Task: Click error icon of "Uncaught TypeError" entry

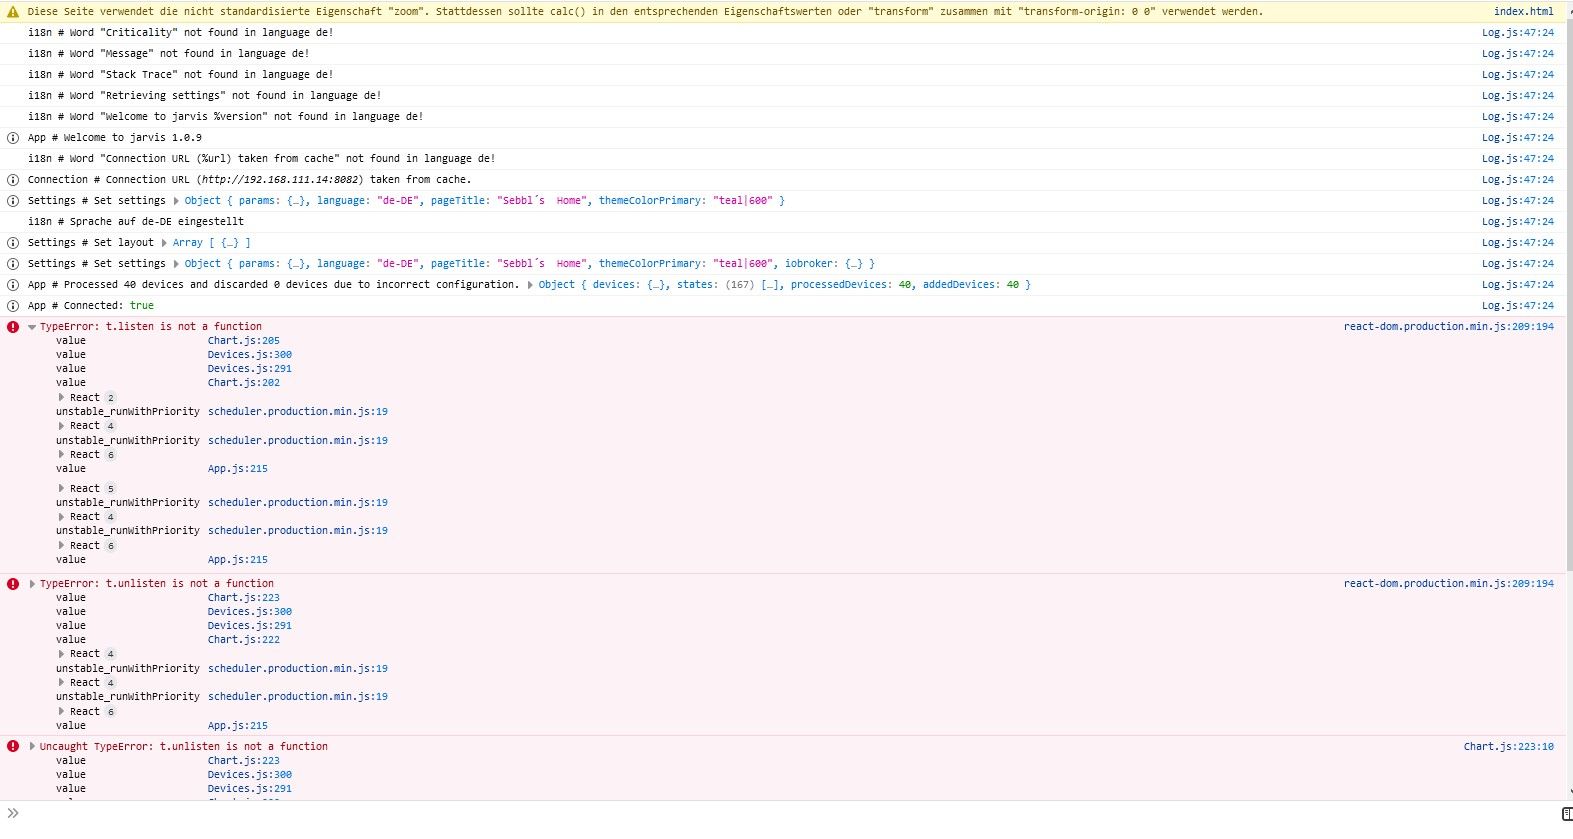Action: 13,747
